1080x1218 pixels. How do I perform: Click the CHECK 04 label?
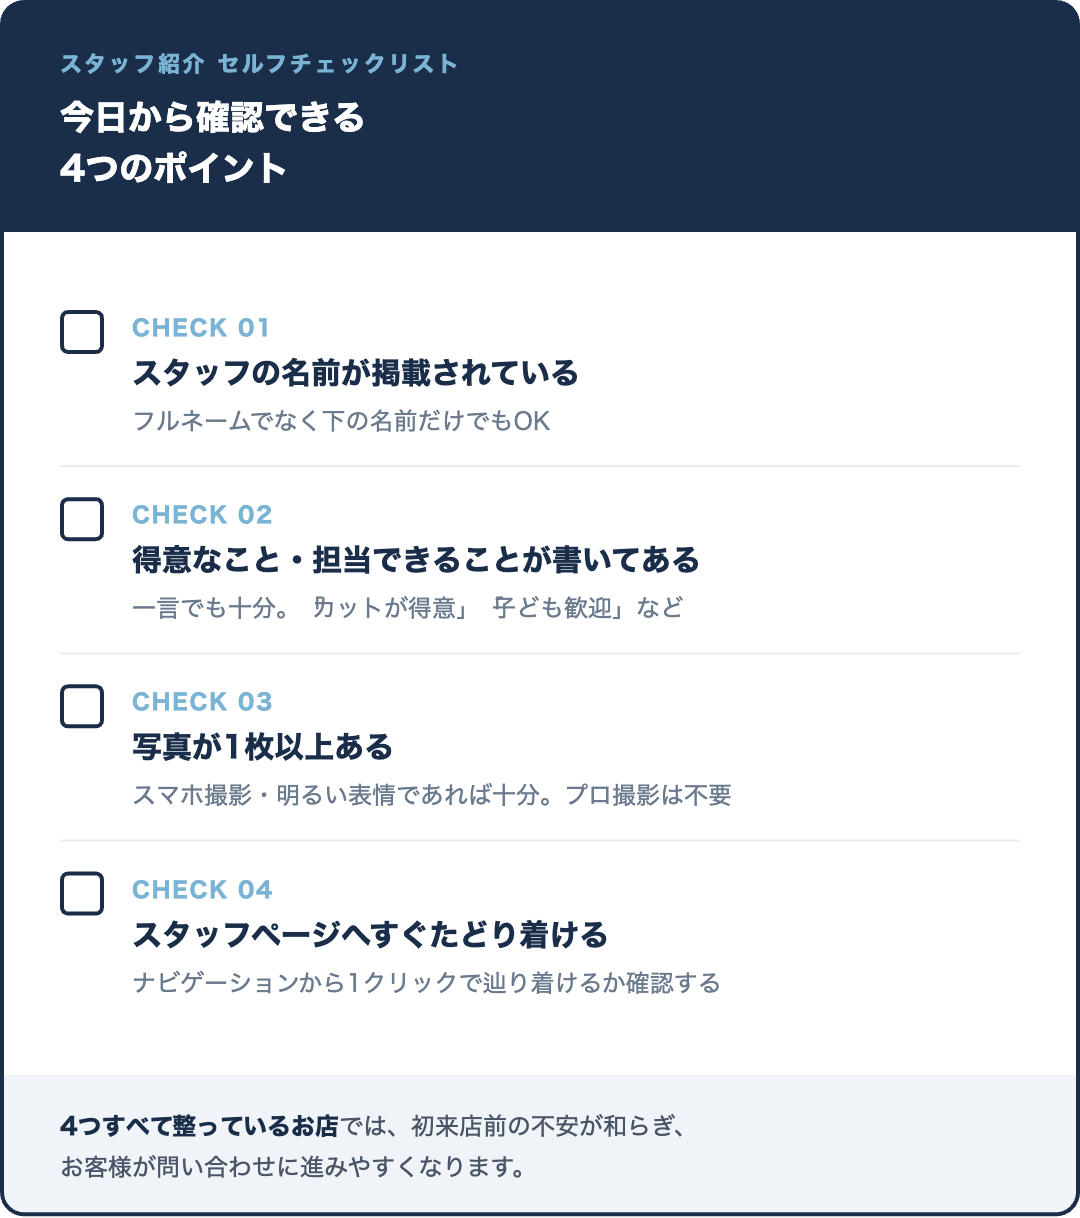coord(202,890)
